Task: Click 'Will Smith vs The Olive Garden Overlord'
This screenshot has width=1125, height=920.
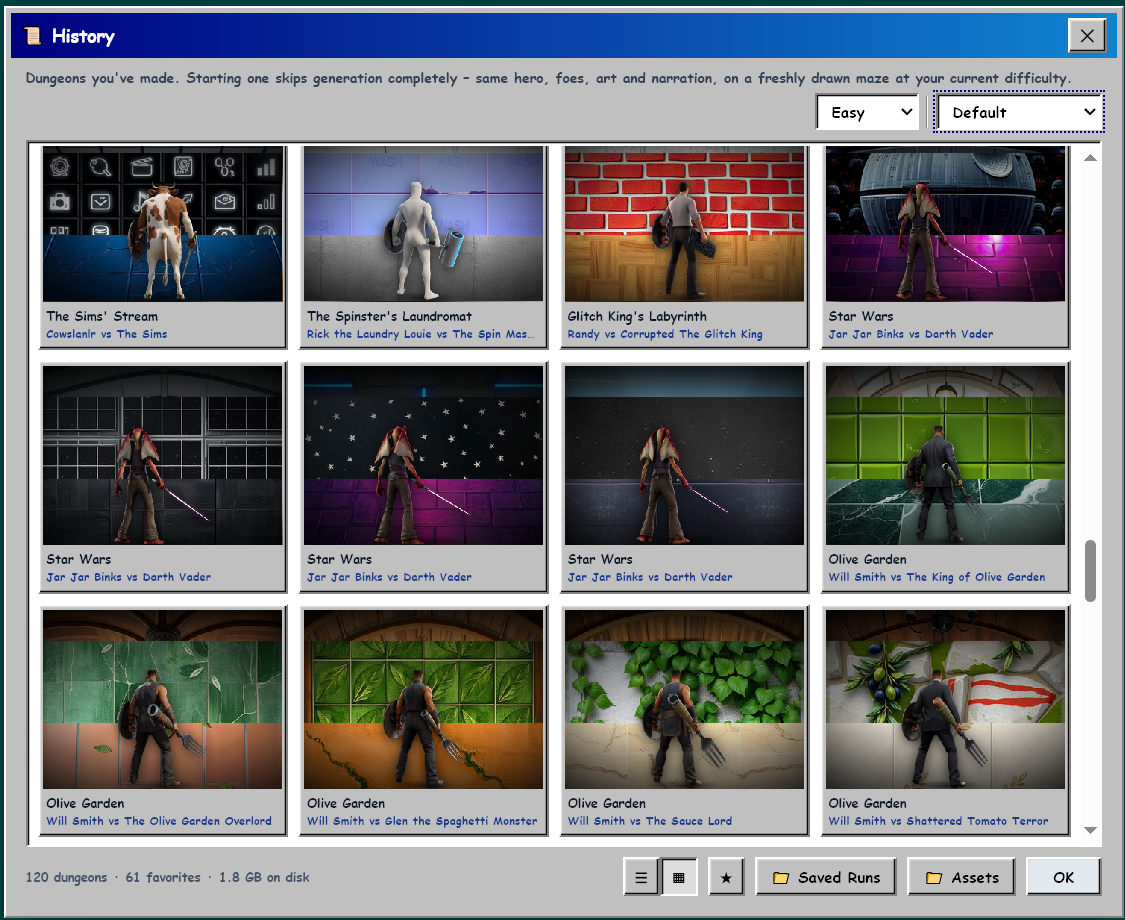Action: coord(159,821)
